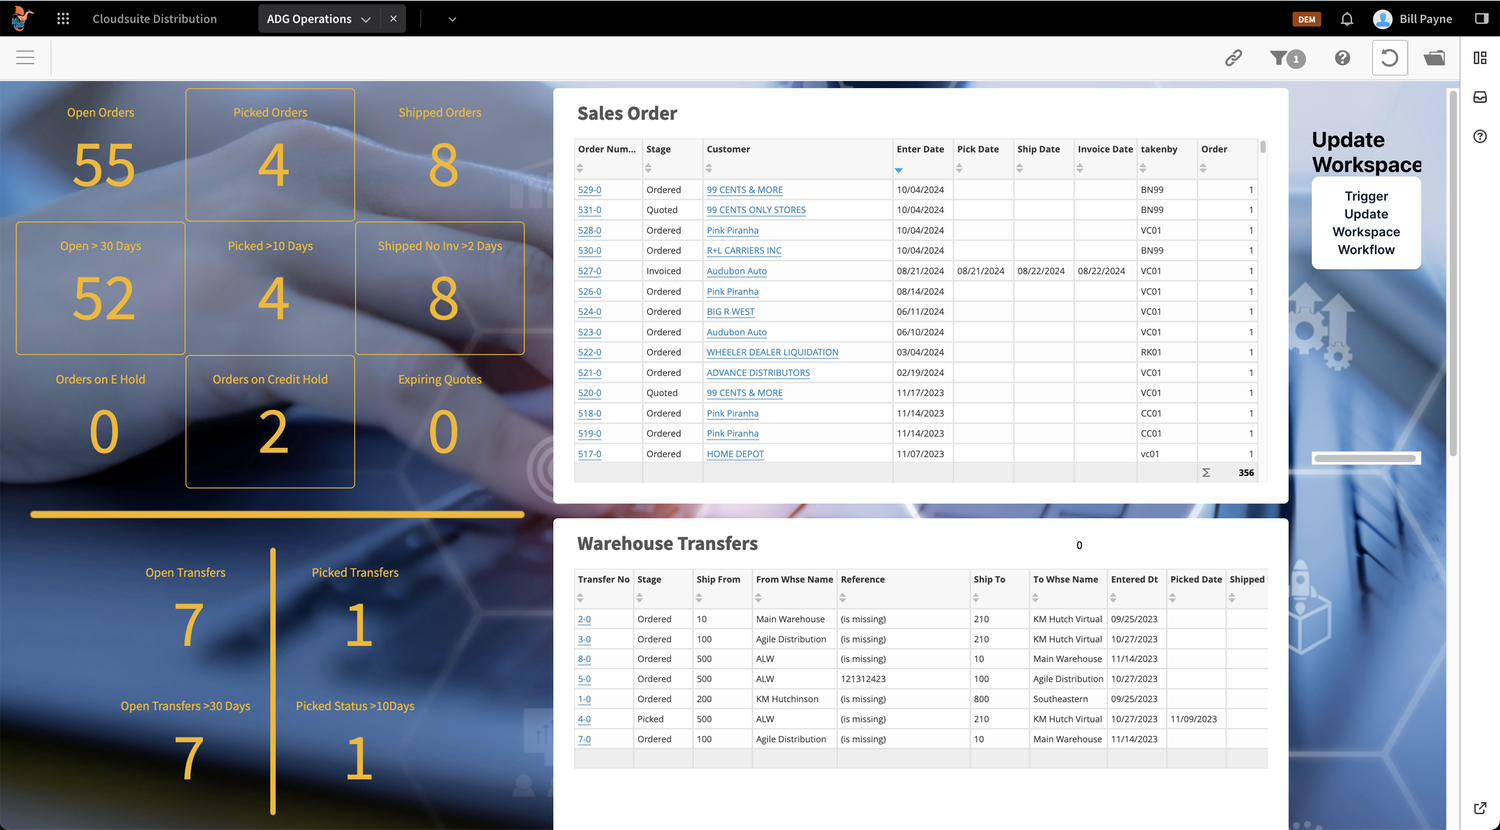Expand the workspace selector chevron beside ADG Operations

click(x=365, y=17)
